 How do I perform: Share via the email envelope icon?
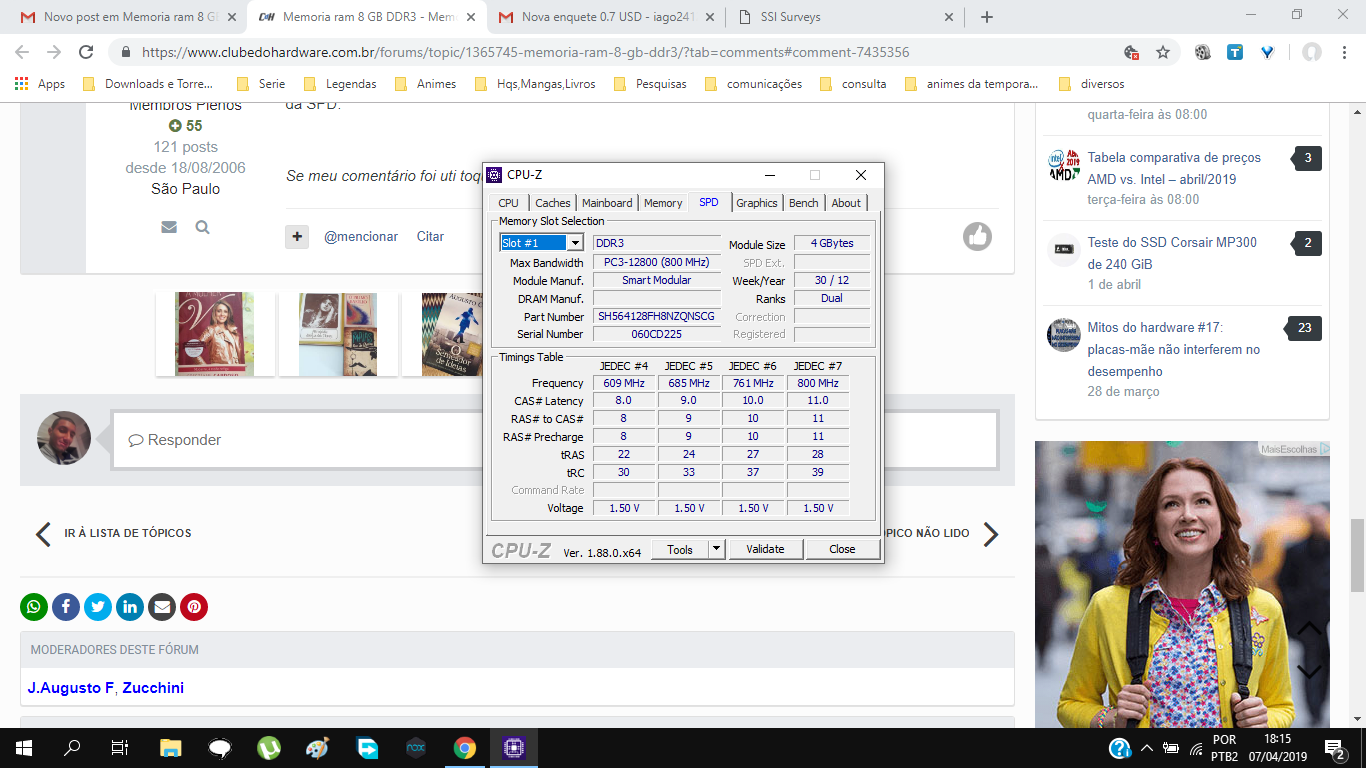162,606
